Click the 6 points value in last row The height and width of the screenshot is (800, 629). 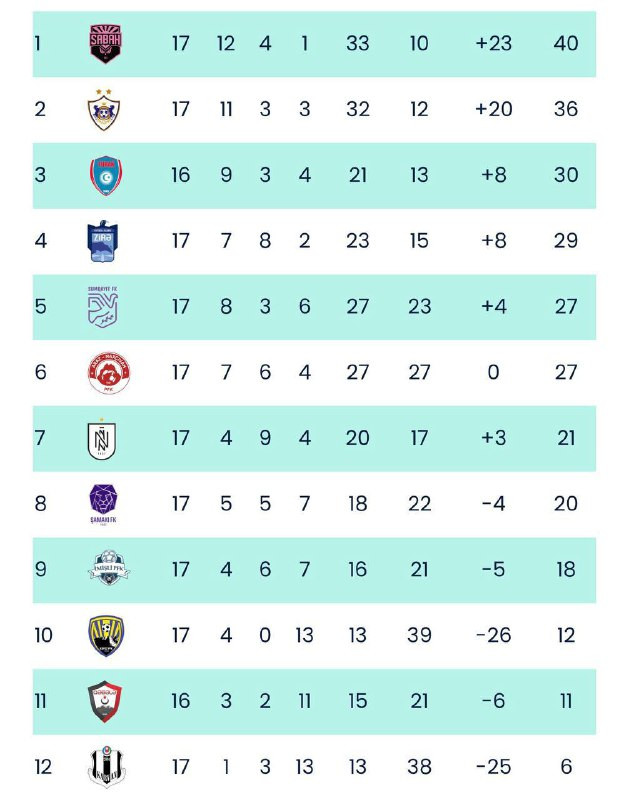pos(566,767)
